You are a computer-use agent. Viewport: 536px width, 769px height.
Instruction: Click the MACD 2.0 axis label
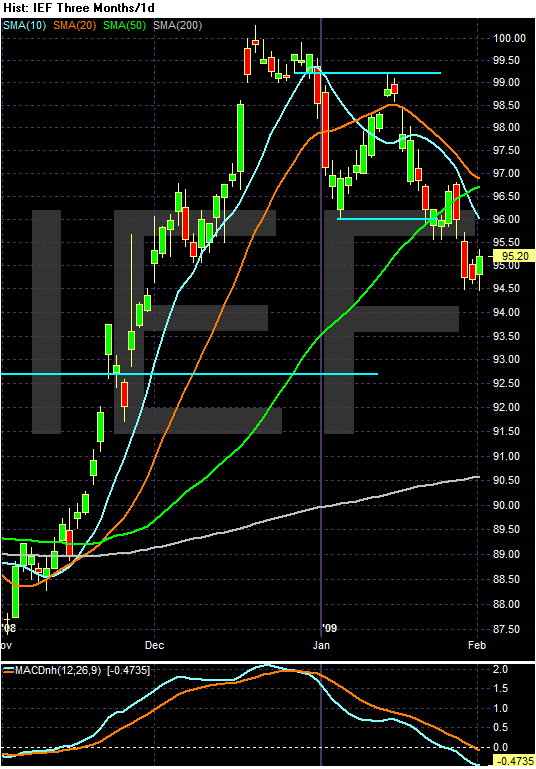tap(501, 670)
